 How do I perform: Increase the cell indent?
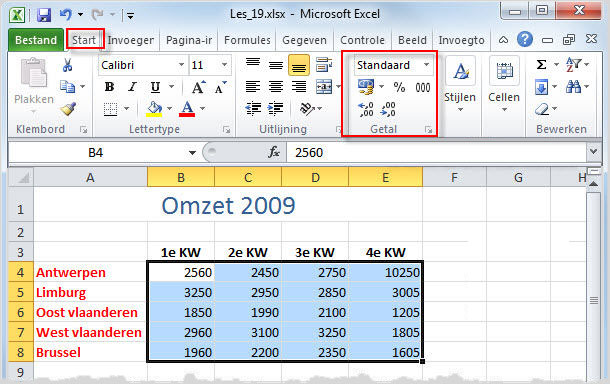tap(276, 109)
